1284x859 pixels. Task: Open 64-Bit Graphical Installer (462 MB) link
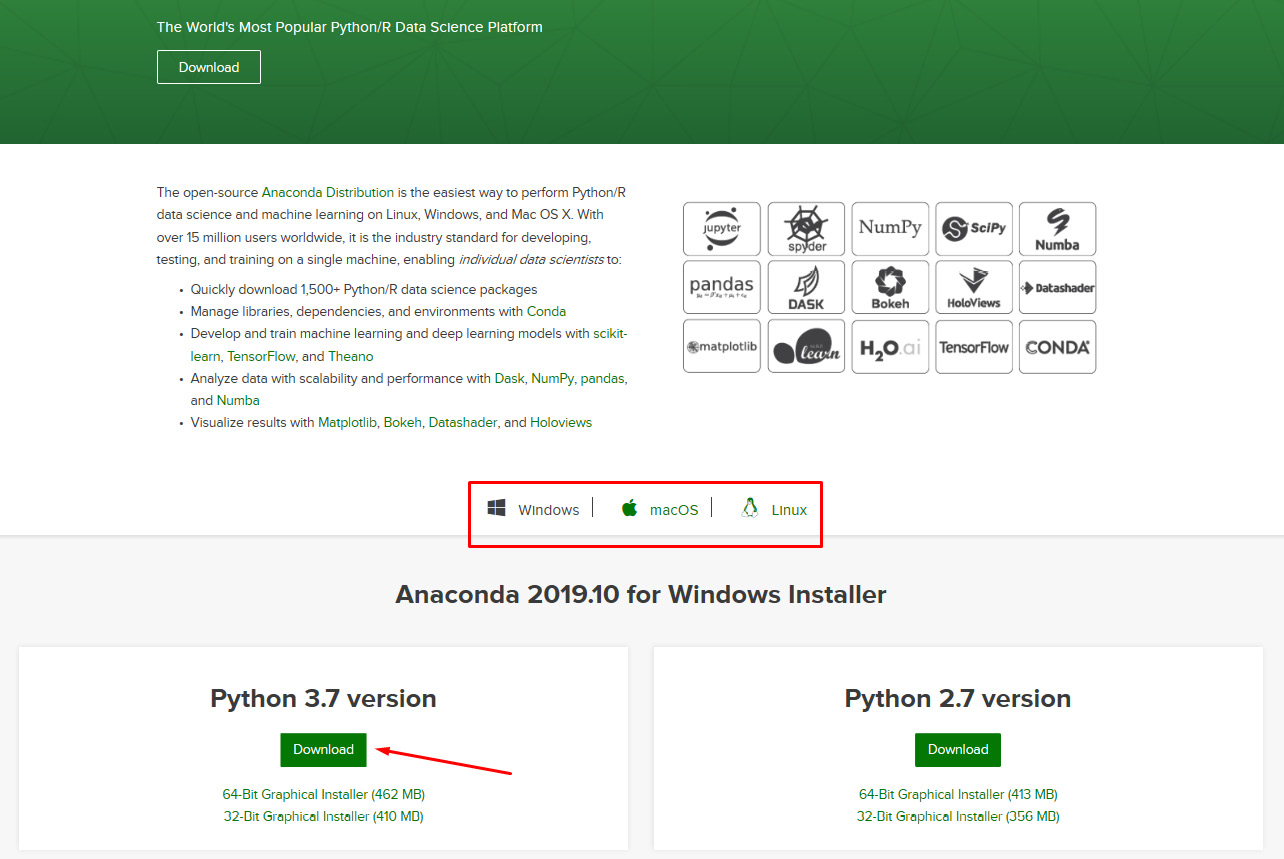(323, 794)
